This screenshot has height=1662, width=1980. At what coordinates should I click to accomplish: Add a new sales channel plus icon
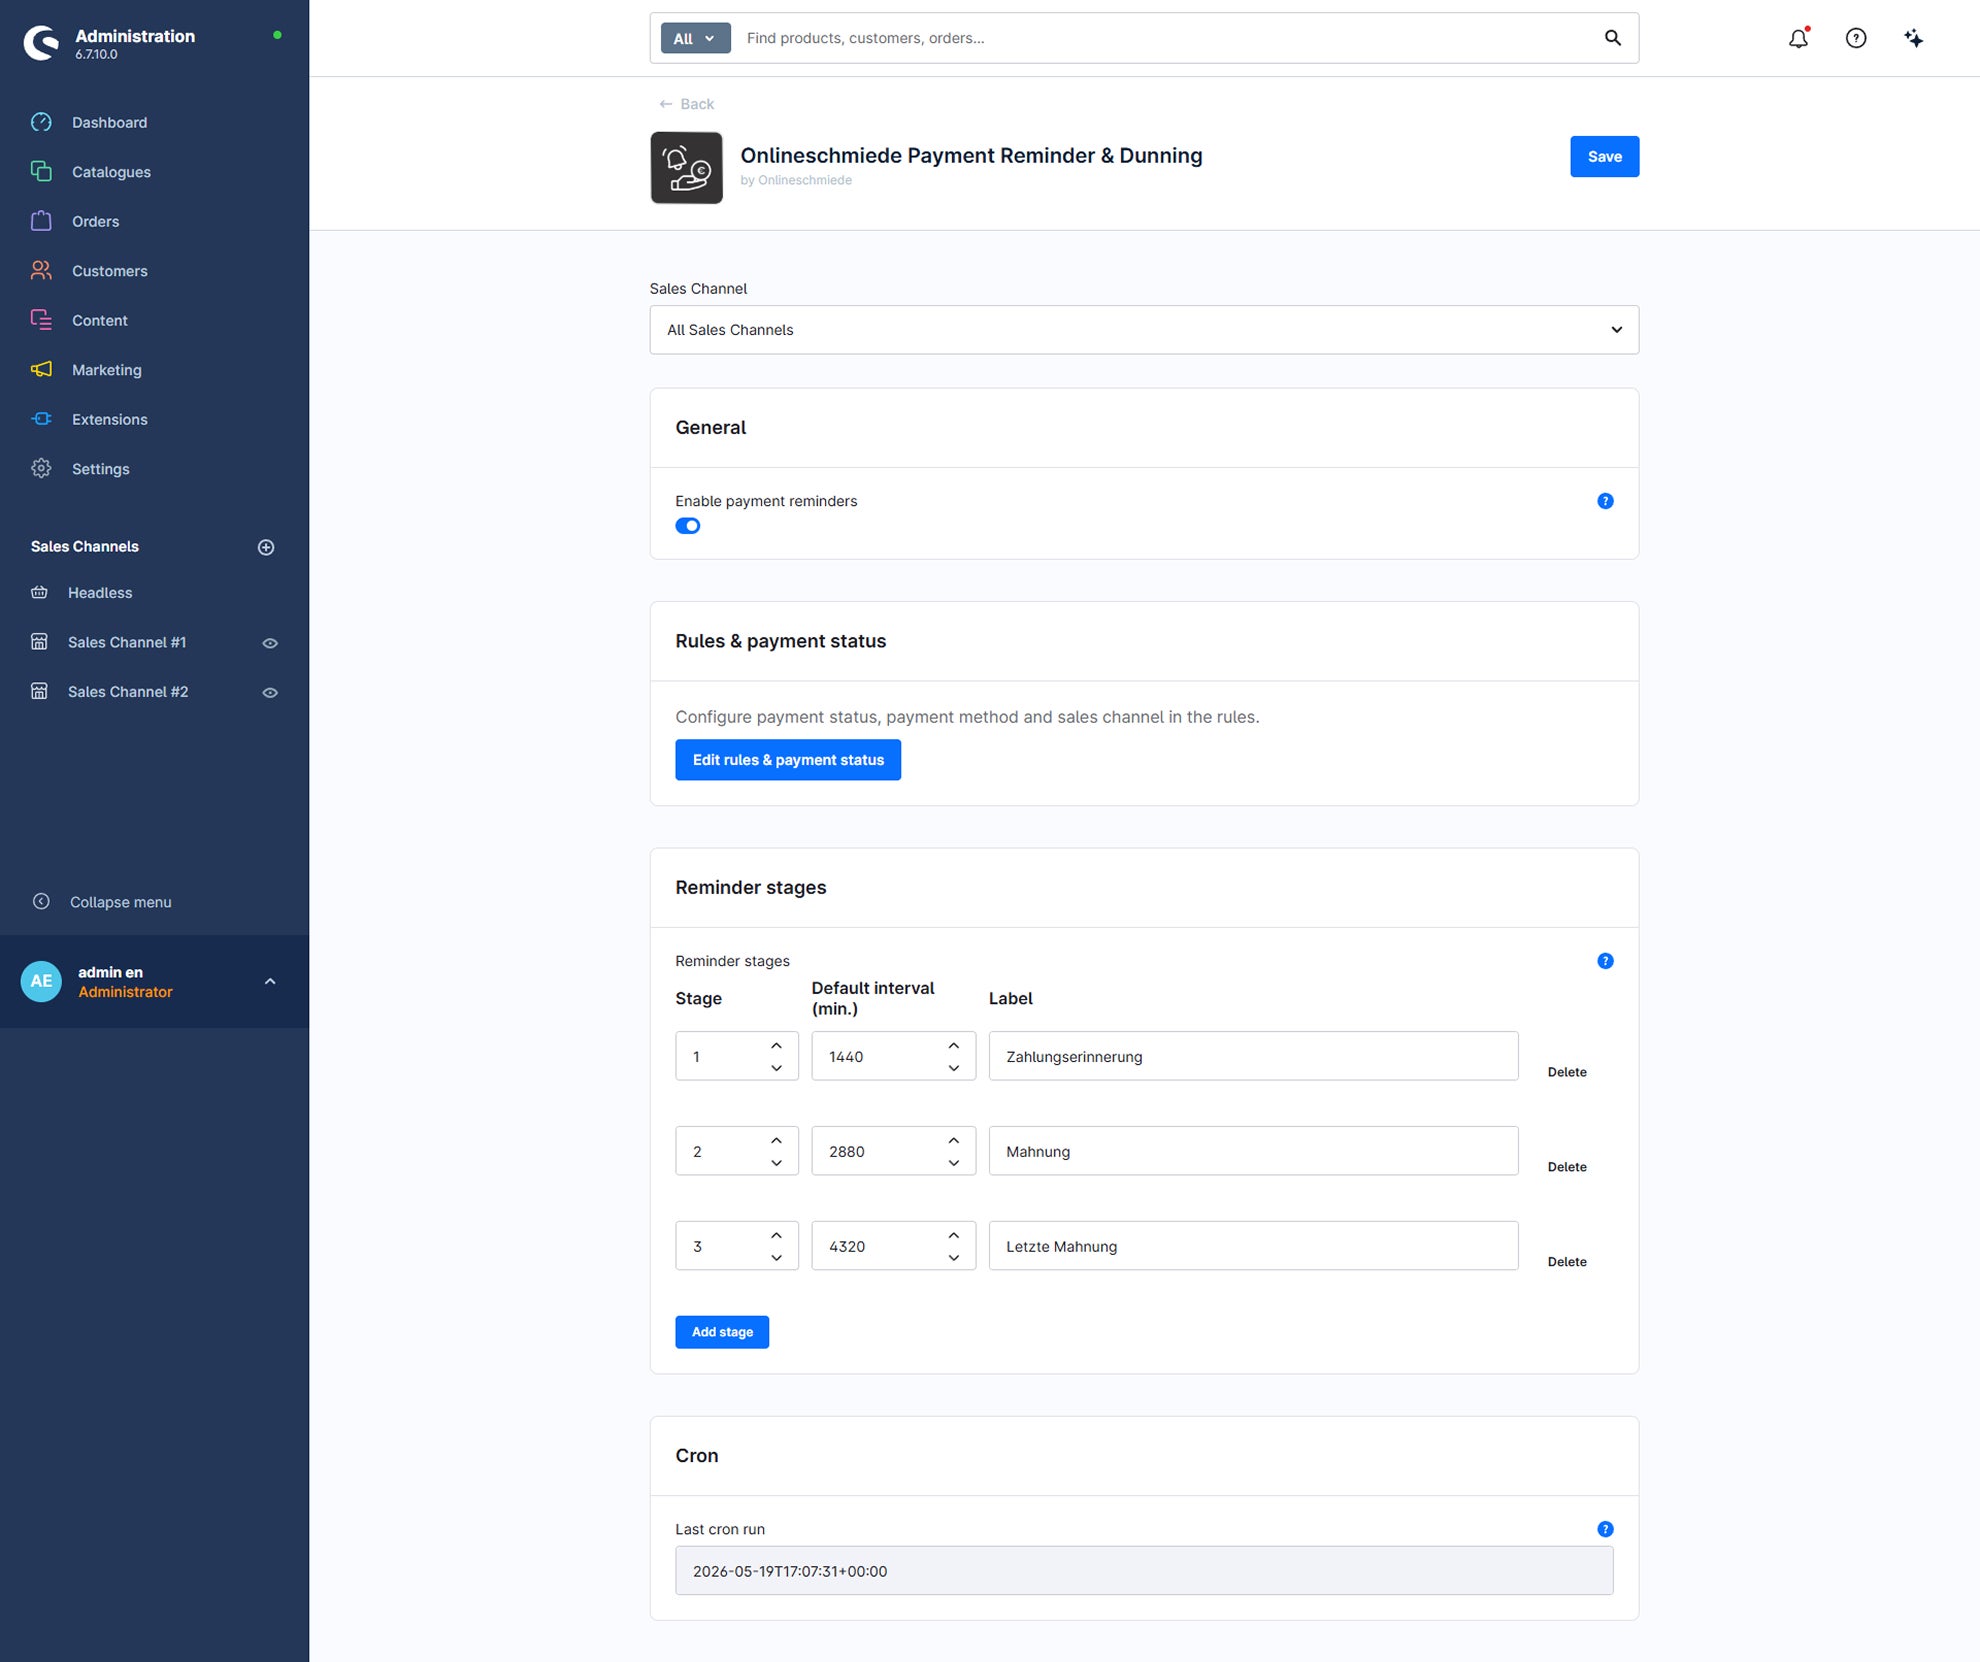(x=266, y=547)
